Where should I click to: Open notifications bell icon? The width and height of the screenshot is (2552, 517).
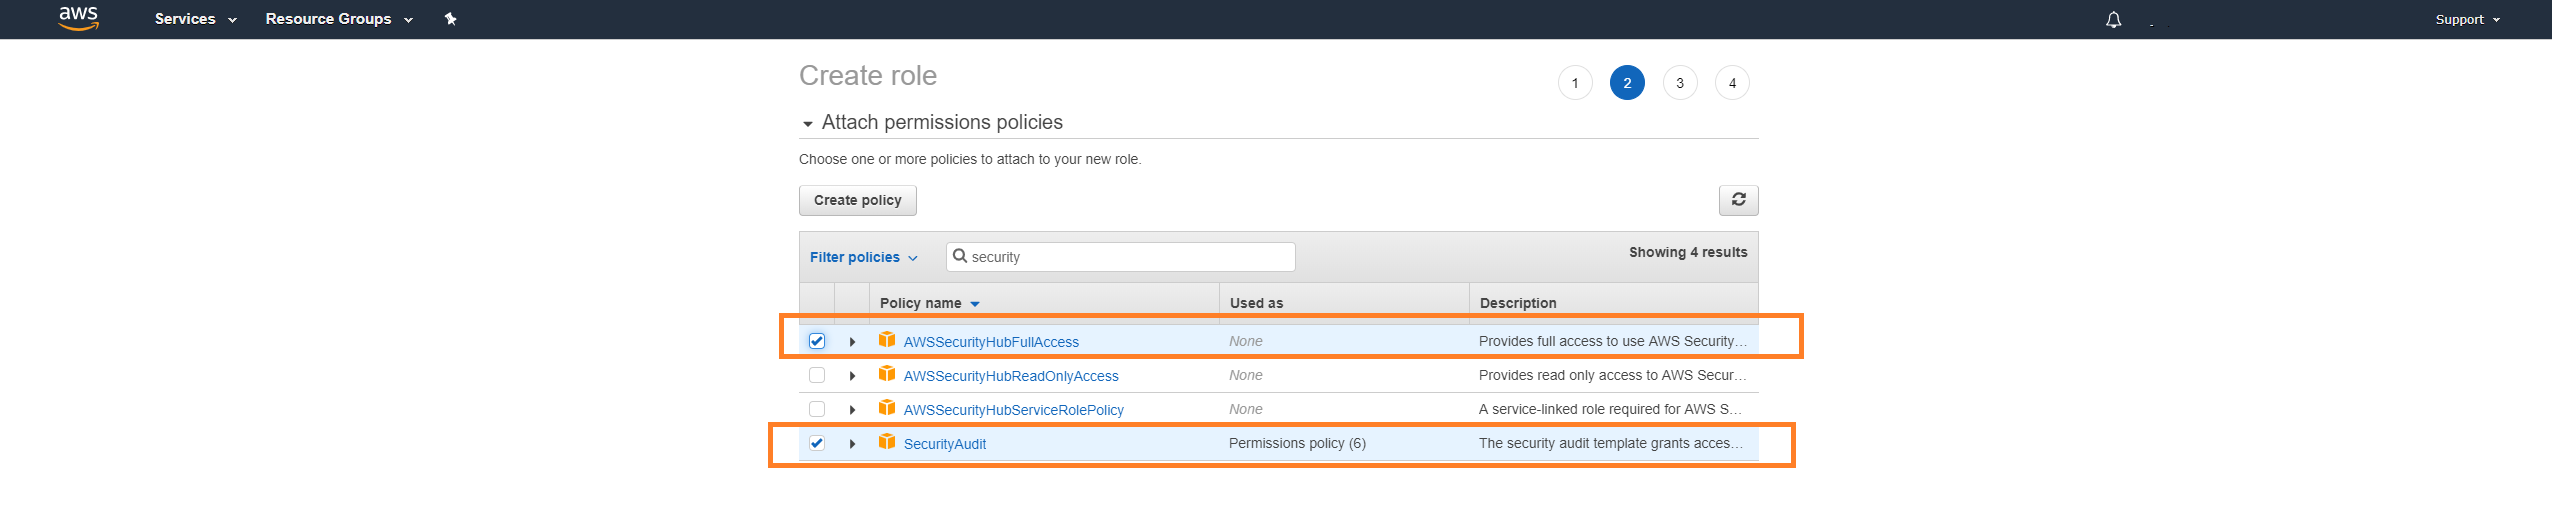pyautogui.click(x=2113, y=19)
